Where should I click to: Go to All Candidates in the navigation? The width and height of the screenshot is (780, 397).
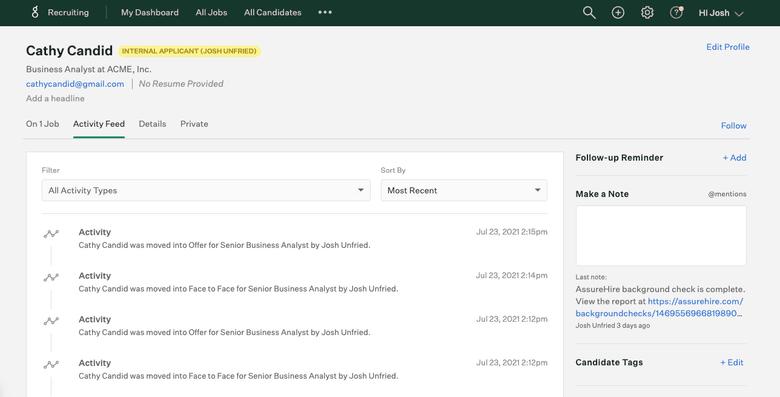(273, 12)
